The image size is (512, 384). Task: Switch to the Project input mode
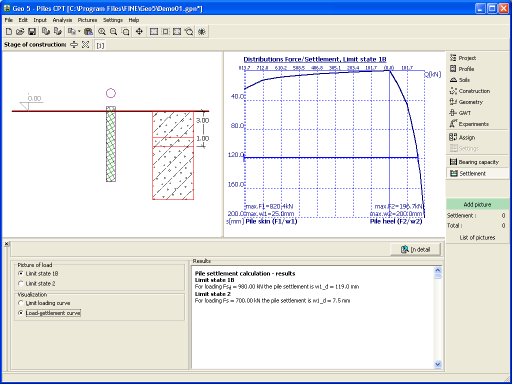(477, 58)
